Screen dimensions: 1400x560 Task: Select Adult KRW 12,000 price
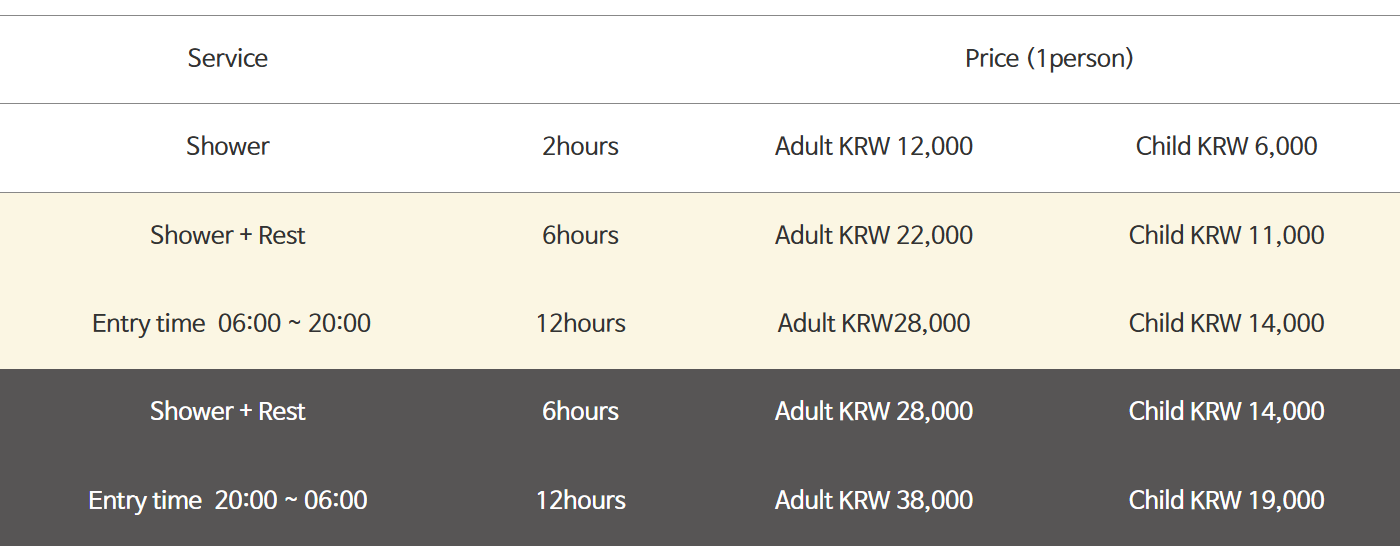874,146
